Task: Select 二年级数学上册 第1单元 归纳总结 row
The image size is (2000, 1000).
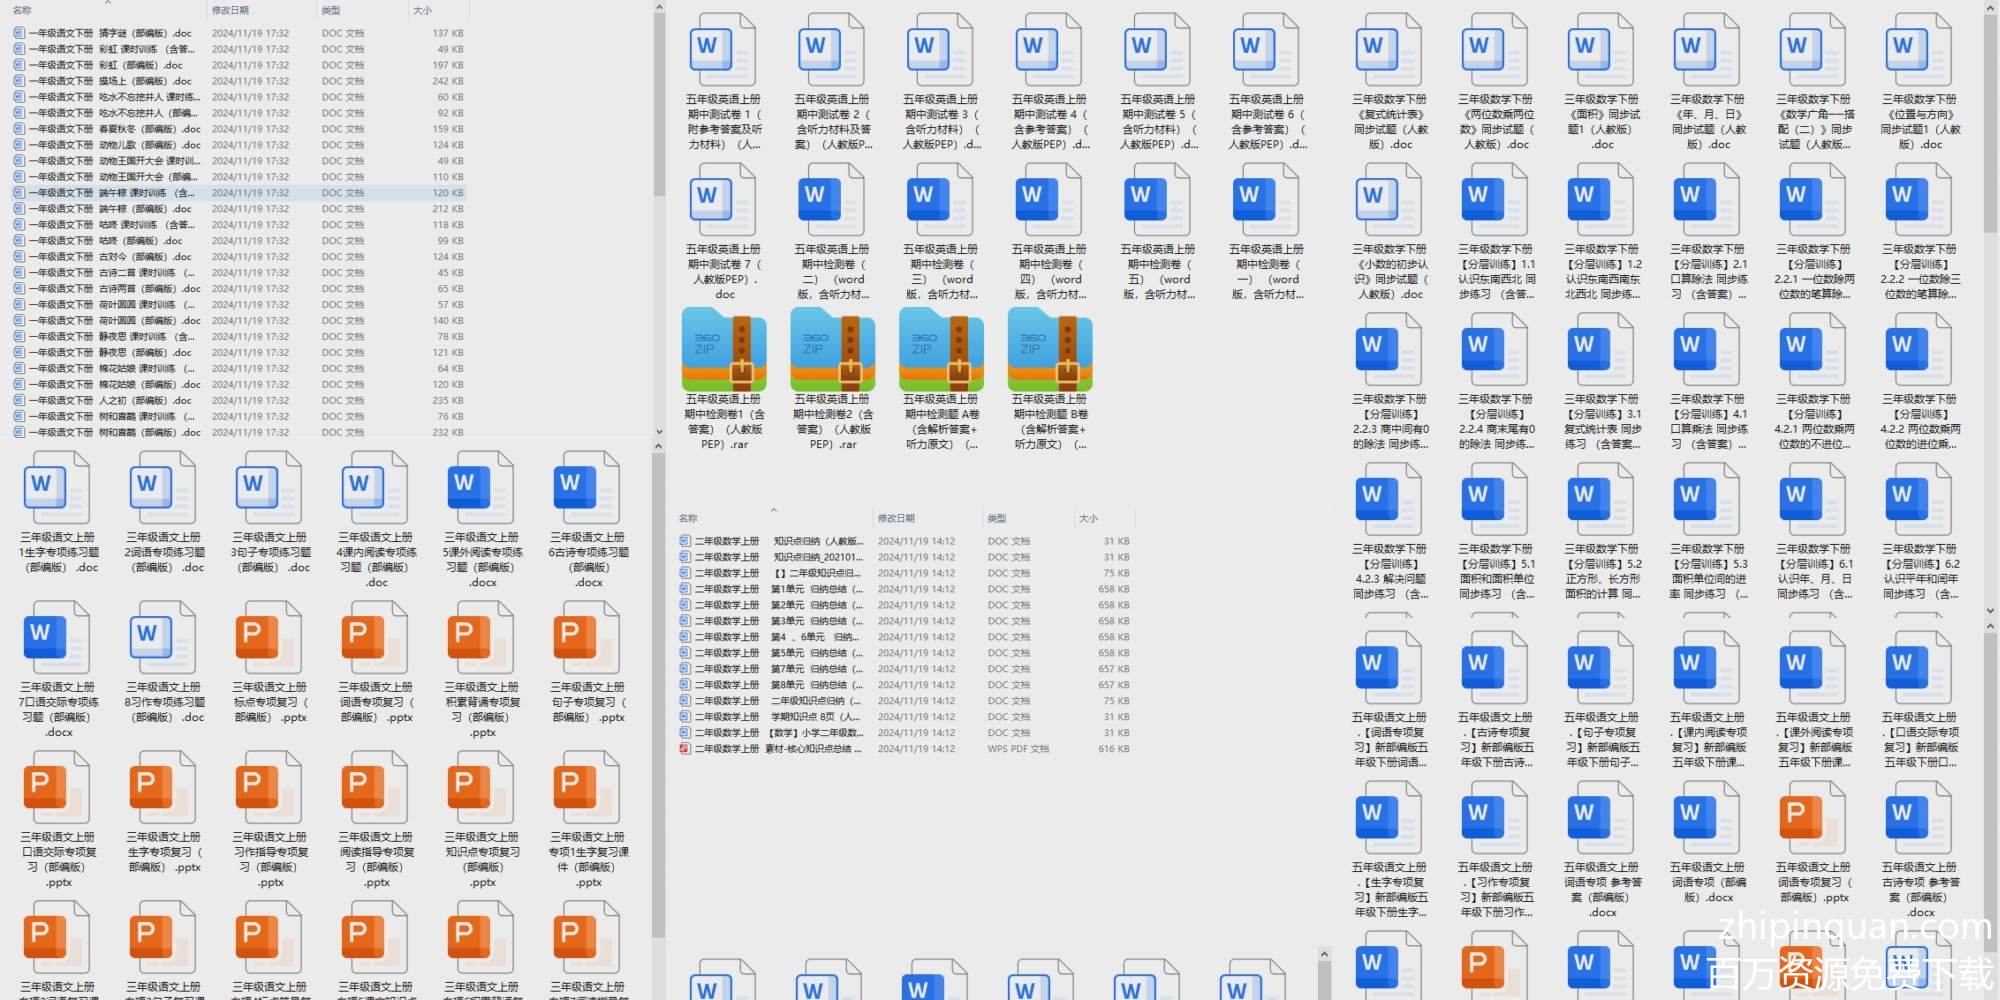Action: coord(770,589)
